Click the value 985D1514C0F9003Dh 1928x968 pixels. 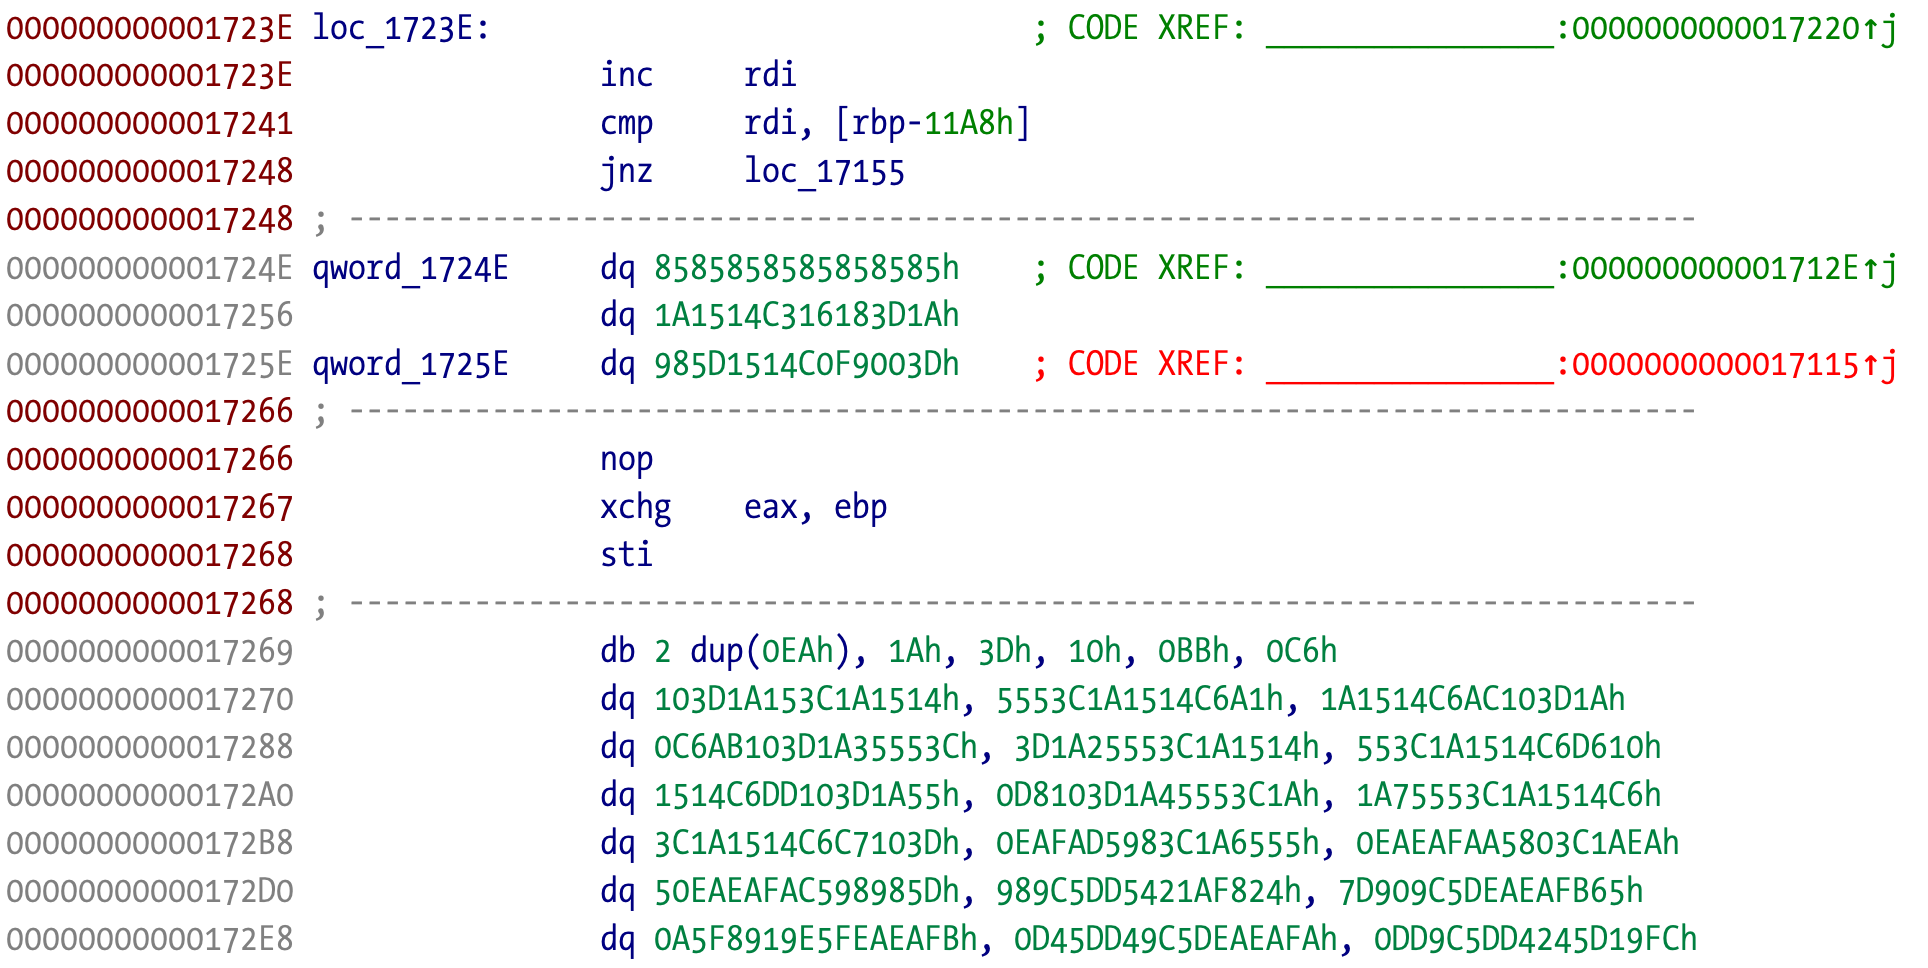[x=806, y=364]
